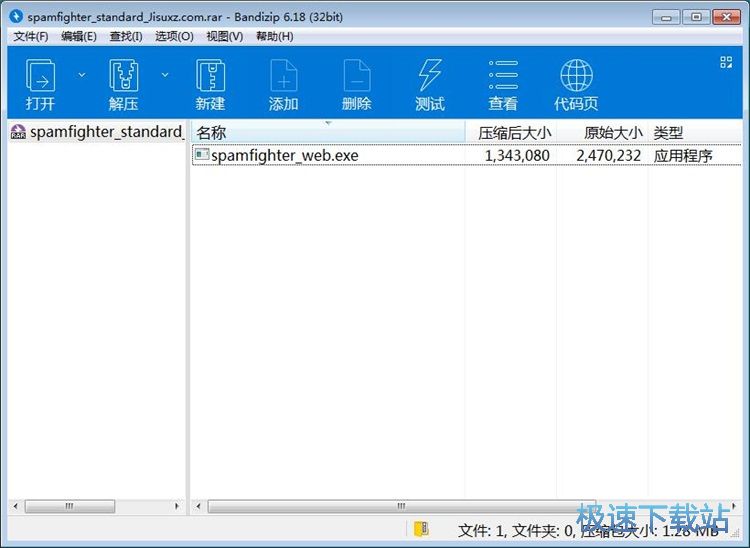750x548 pixels.
Task: Click the 删除 (Delete) toolbar icon
Action: [357, 84]
